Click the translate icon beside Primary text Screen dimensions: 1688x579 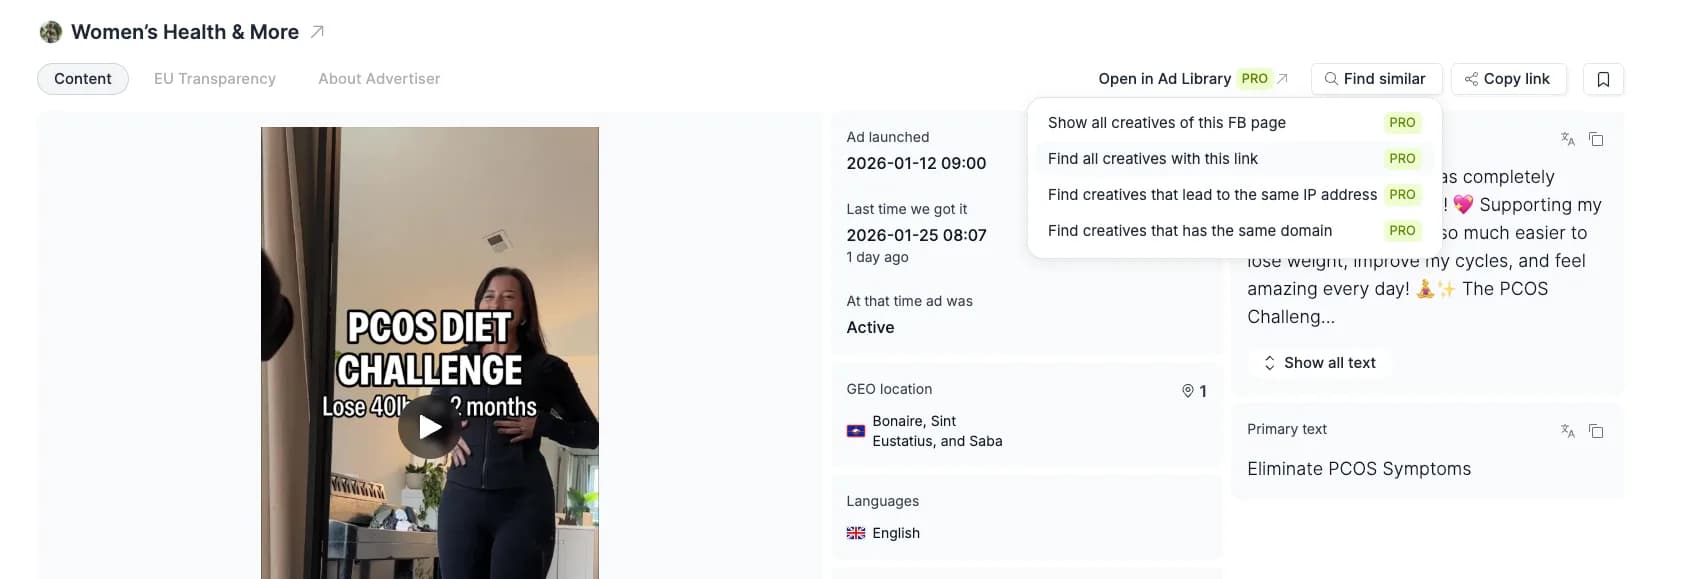coord(1568,431)
